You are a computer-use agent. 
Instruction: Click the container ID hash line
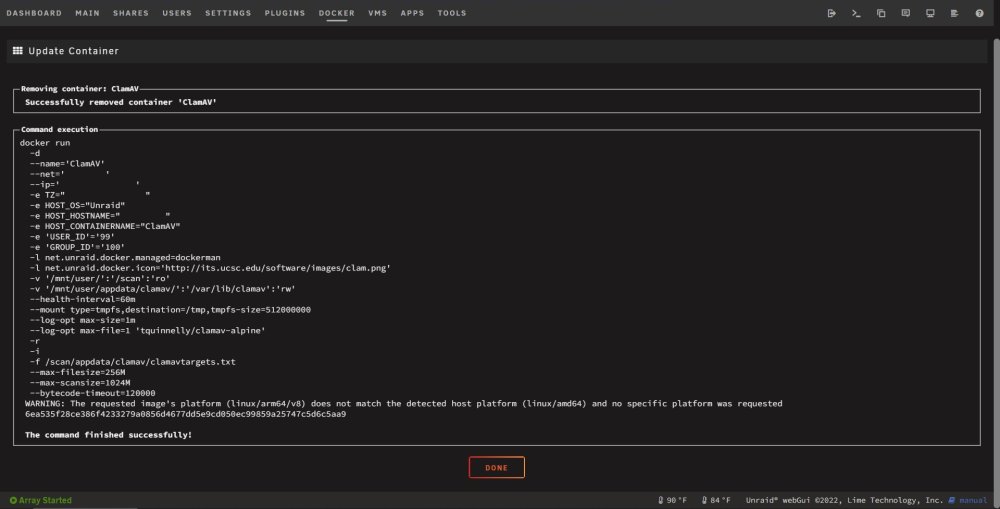186,414
